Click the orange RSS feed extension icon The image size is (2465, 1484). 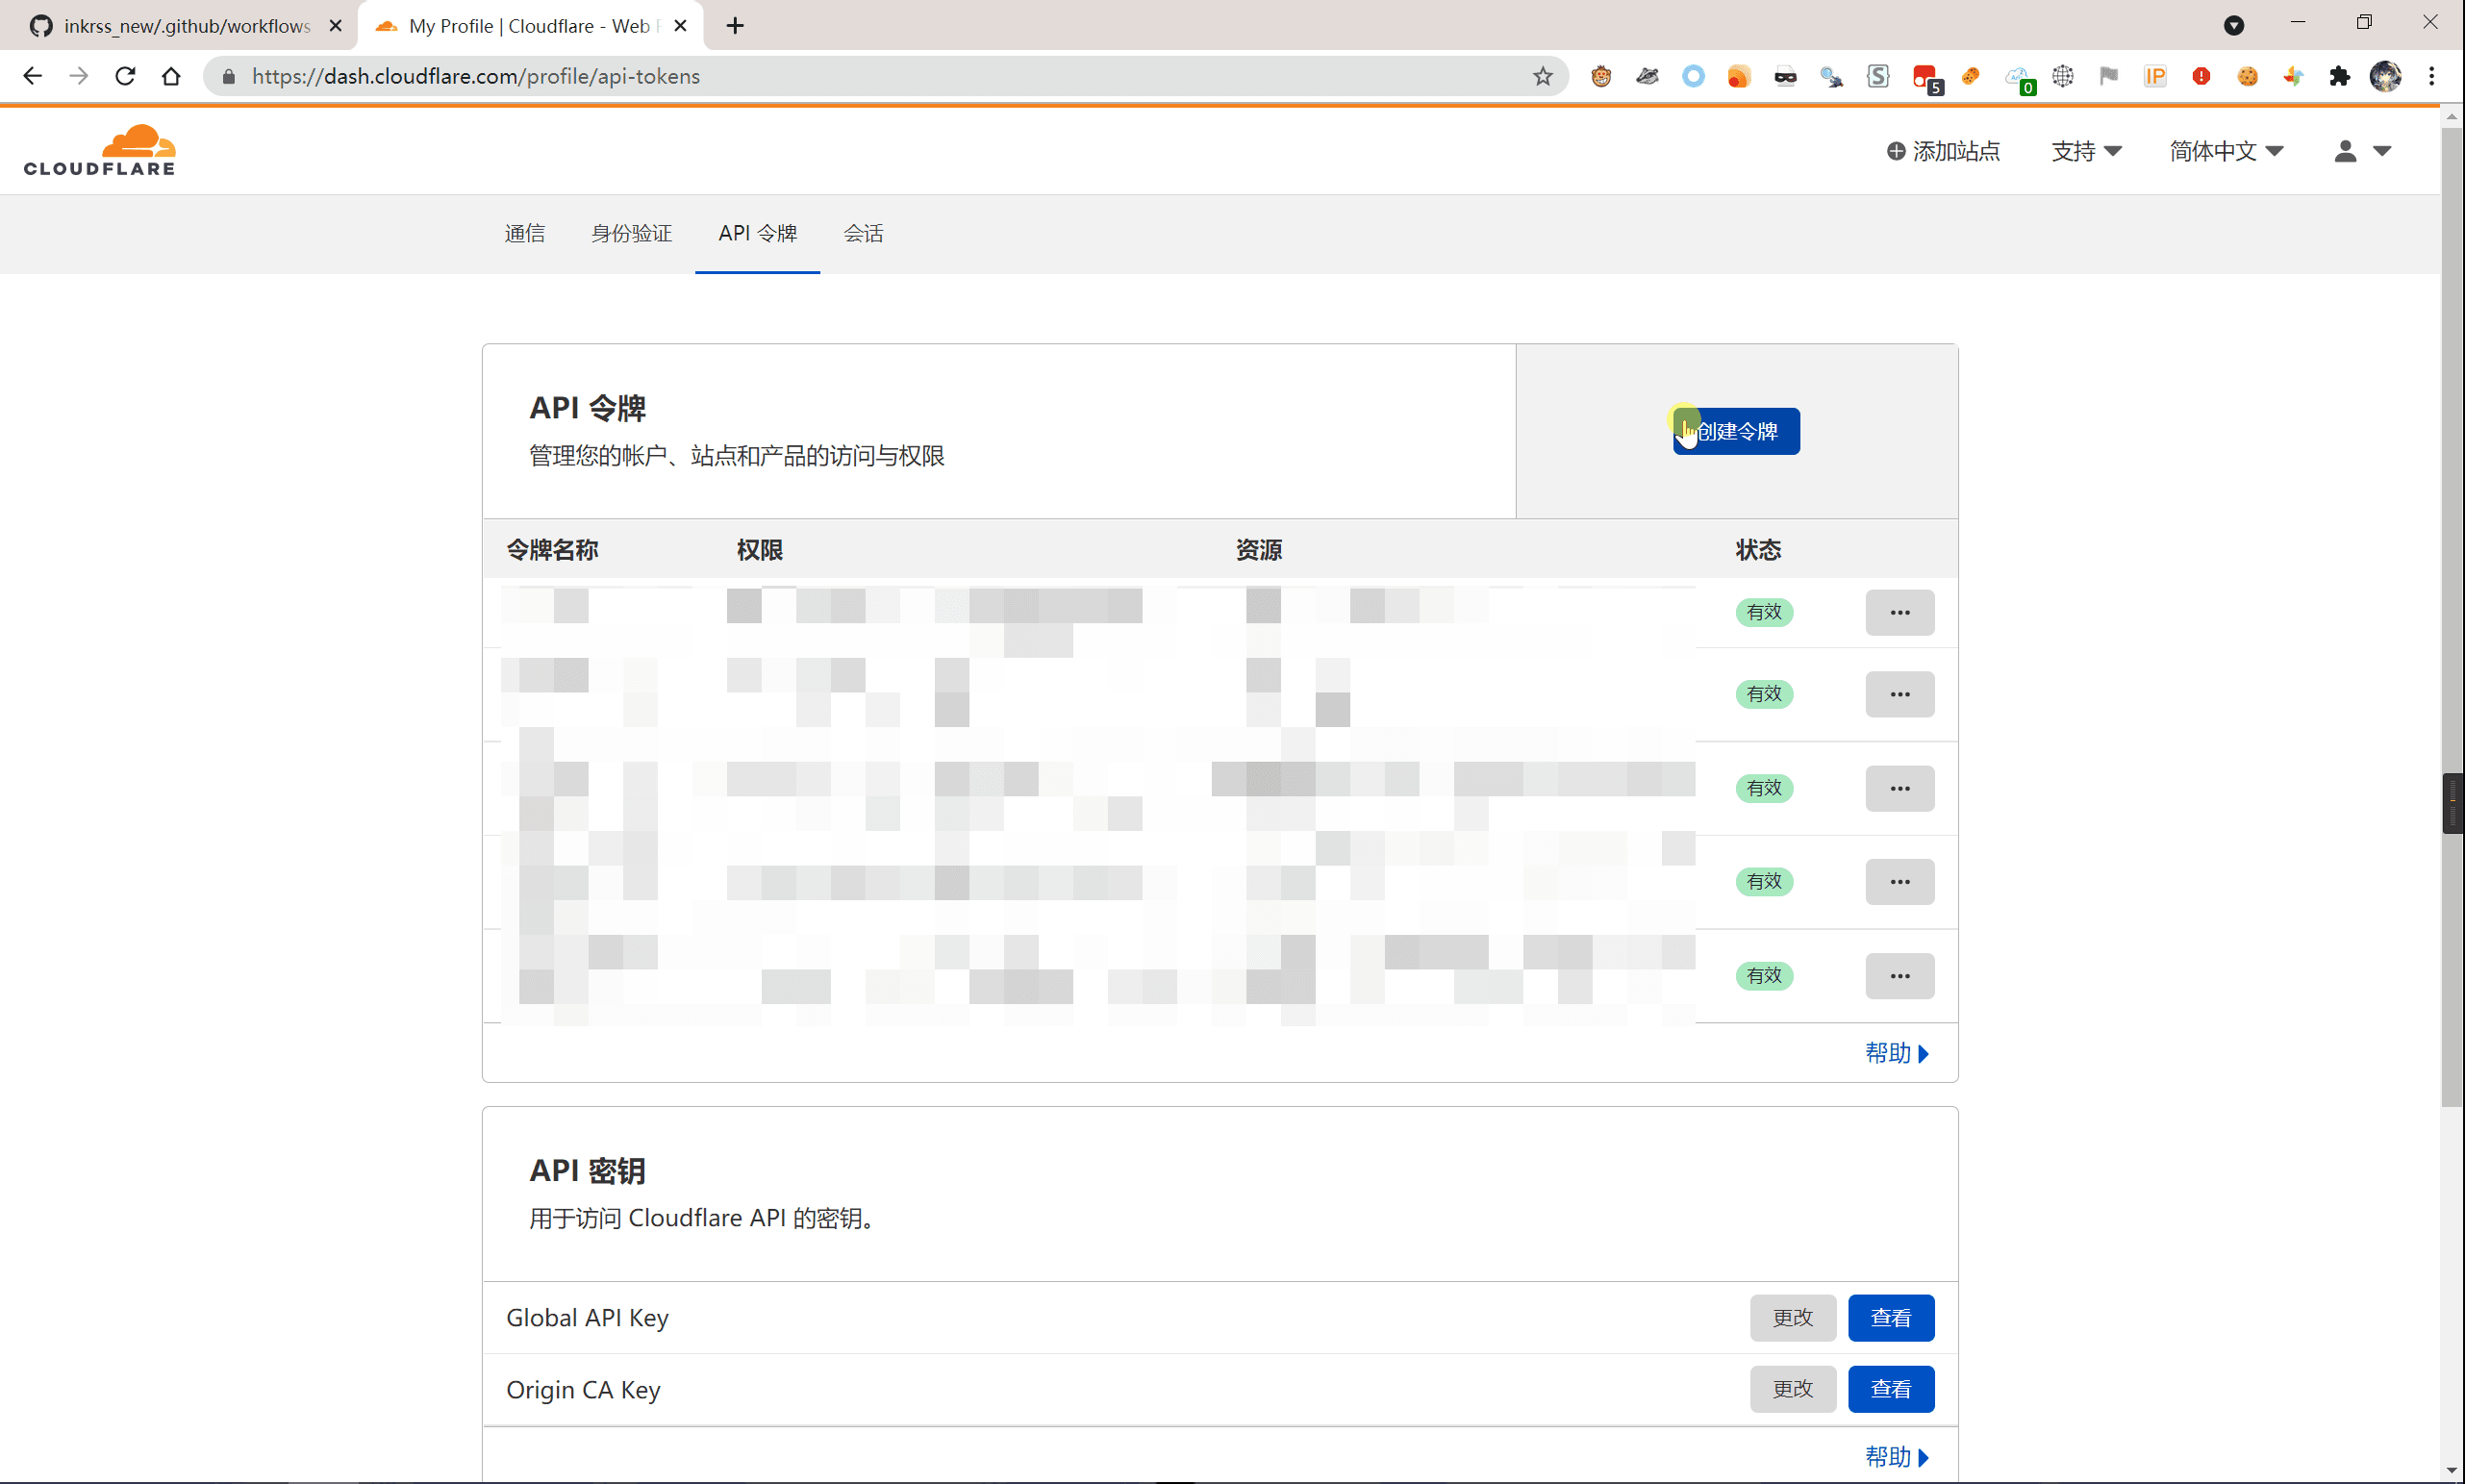click(x=1739, y=76)
